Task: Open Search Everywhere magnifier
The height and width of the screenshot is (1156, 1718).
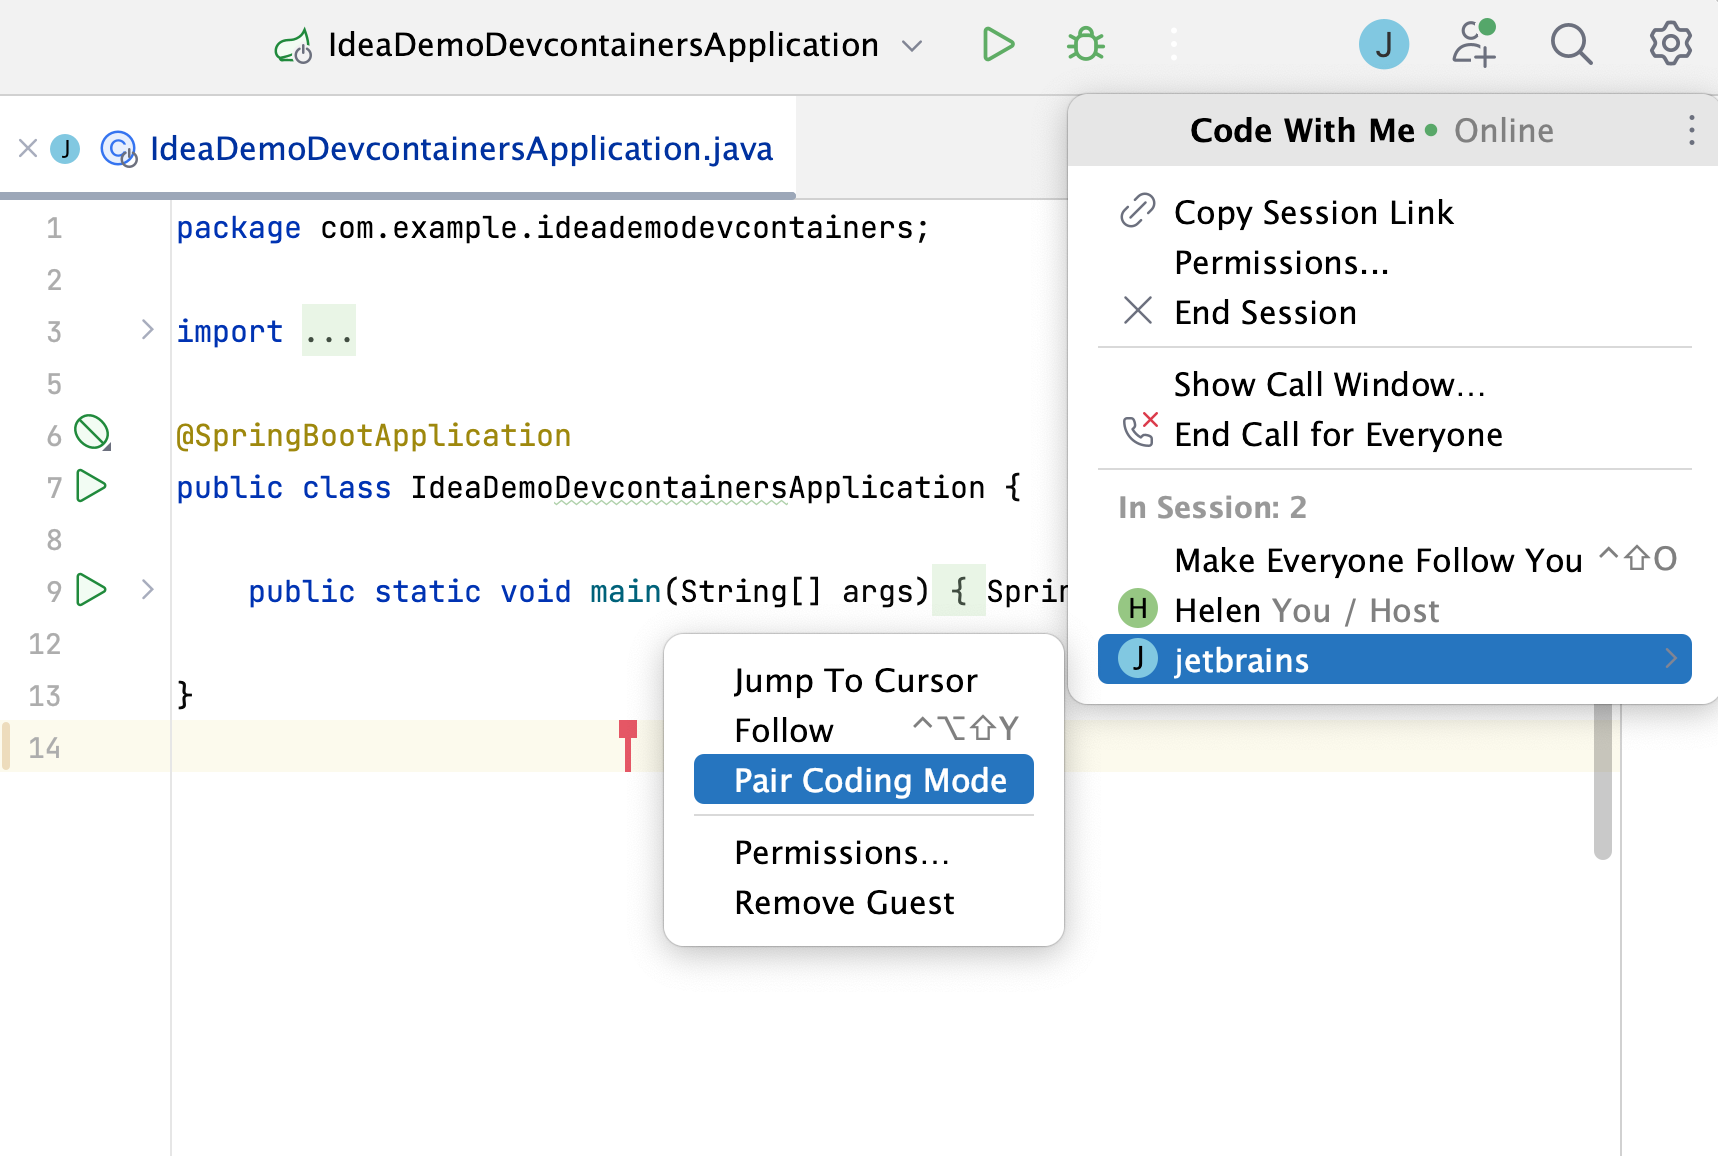Action: click(x=1571, y=45)
